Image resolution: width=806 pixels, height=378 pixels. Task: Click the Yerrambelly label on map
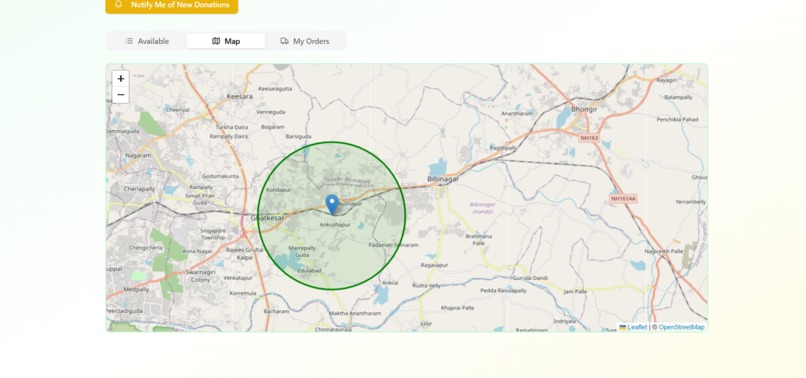point(690,202)
